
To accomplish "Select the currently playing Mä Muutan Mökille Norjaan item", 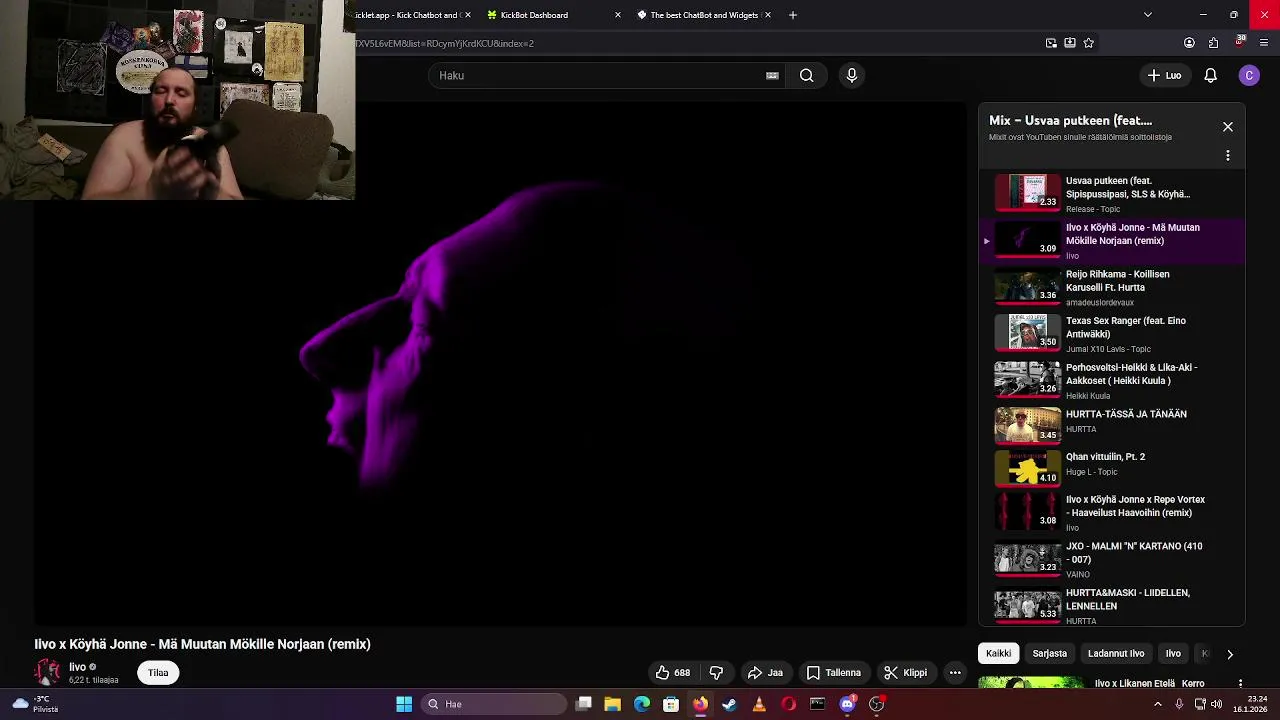I will pos(1112,240).
